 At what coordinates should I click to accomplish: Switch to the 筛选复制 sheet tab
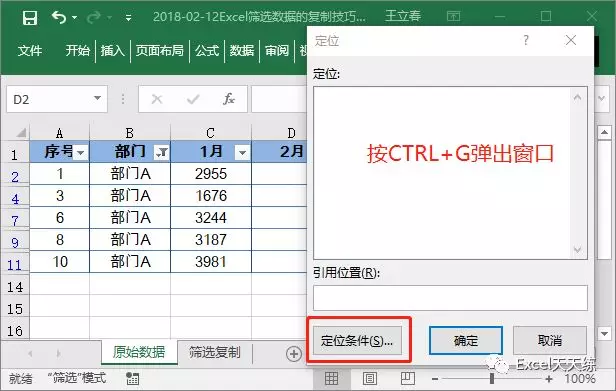(214, 352)
